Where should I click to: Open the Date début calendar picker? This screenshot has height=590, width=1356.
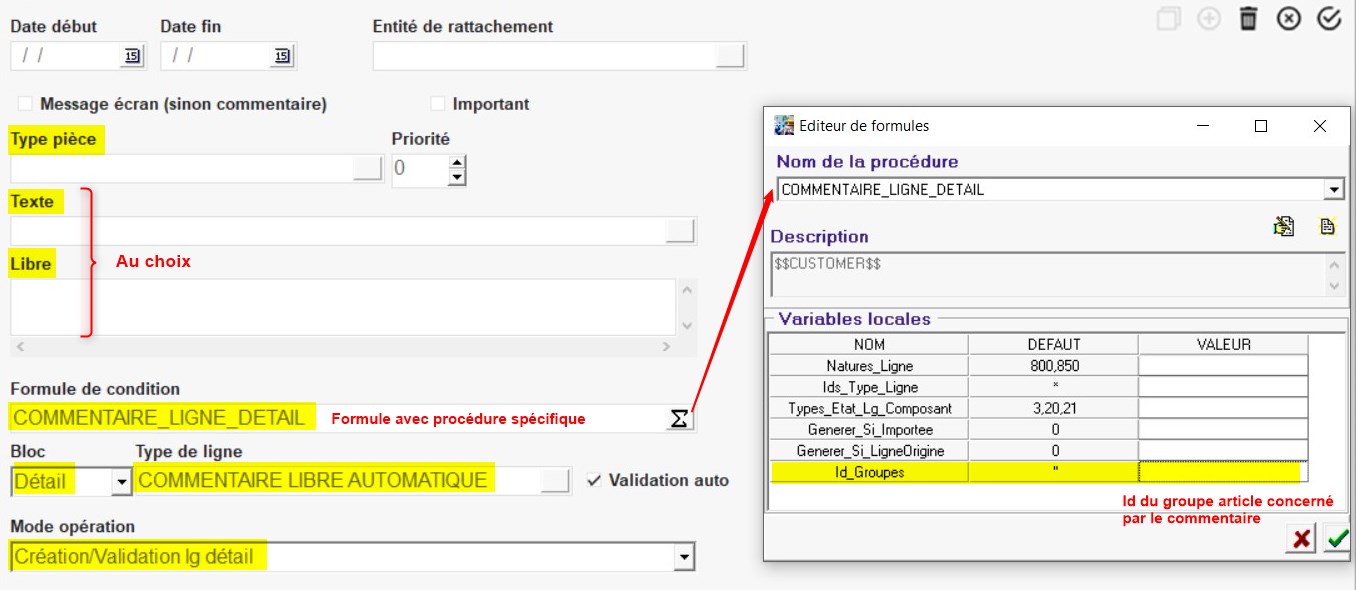132,56
